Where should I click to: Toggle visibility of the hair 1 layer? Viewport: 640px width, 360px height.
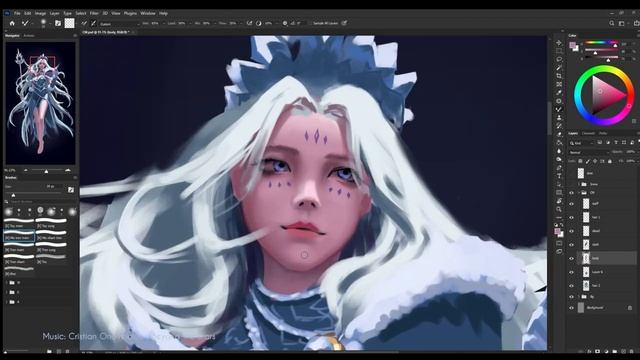[x=571, y=218]
